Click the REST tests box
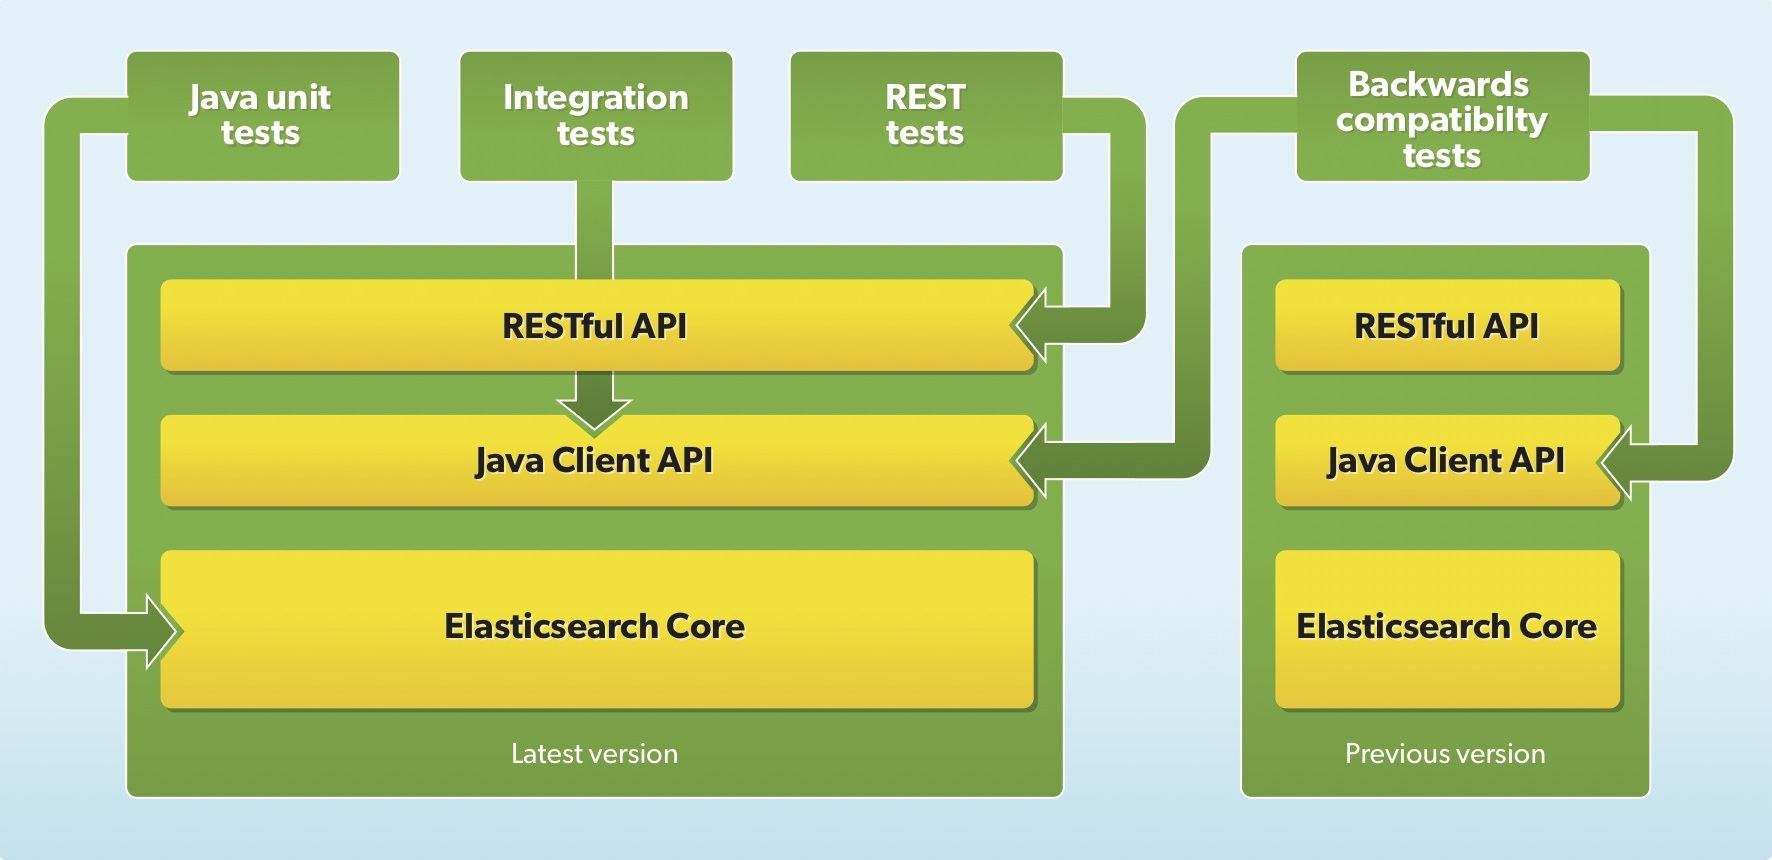The height and width of the screenshot is (860, 1772). [926, 116]
